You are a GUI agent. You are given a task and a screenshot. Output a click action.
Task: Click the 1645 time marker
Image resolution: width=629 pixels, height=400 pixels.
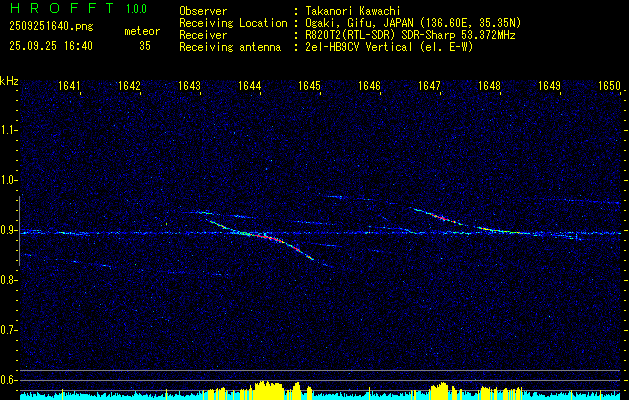(x=310, y=86)
